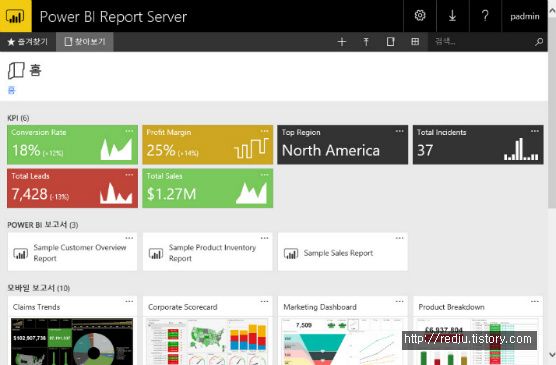
Task: Open Product Breakdown mobile report title
Action: click(x=451, y=307)
